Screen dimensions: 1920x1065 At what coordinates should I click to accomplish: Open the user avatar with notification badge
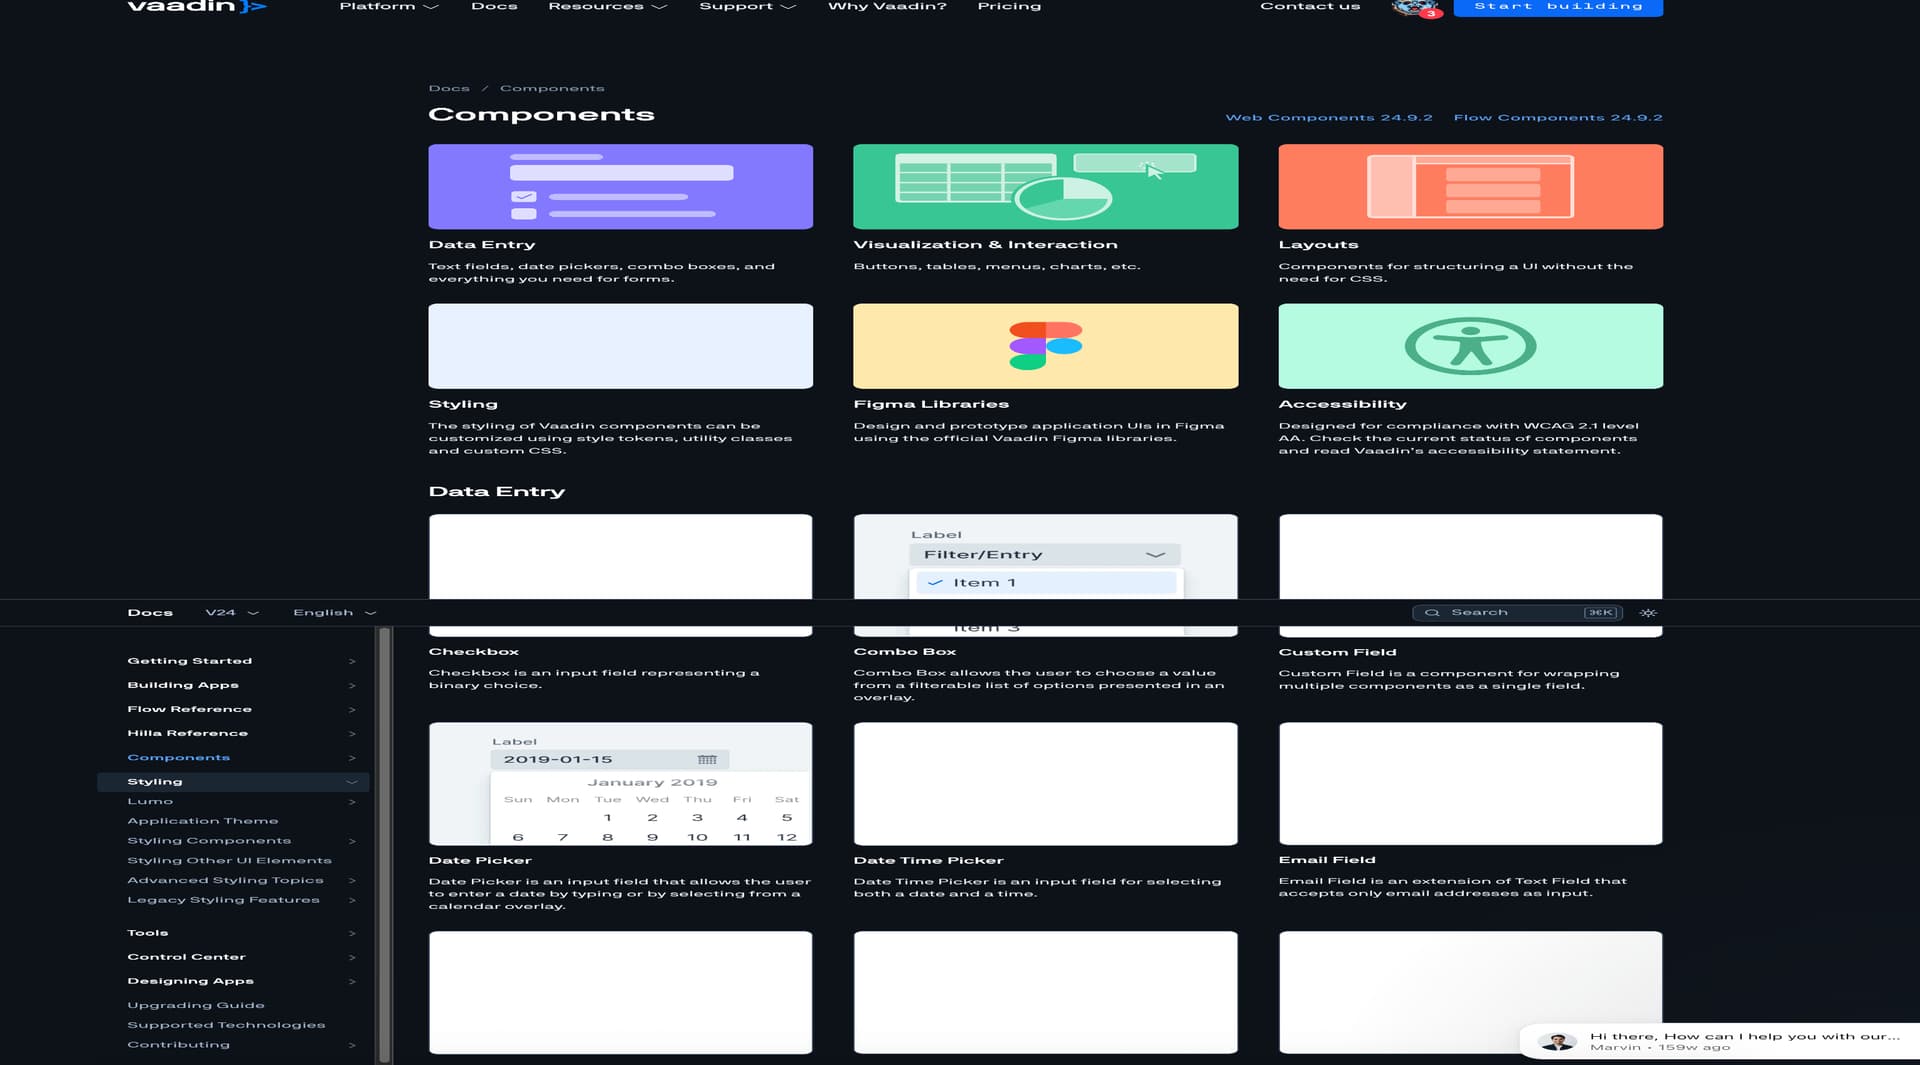pyautogui.click(x=1414, y=8)
